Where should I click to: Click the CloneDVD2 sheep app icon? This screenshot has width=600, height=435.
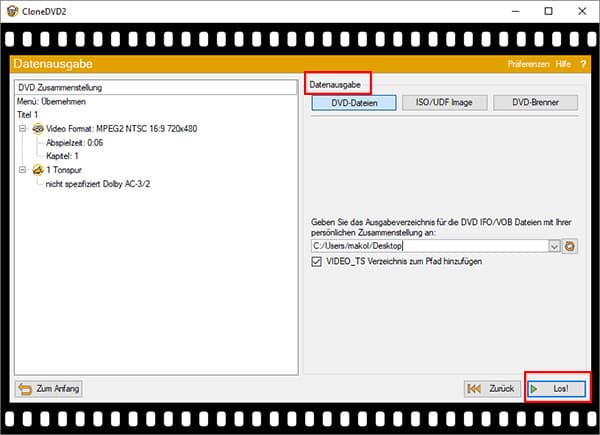click(x=12, y=11)
